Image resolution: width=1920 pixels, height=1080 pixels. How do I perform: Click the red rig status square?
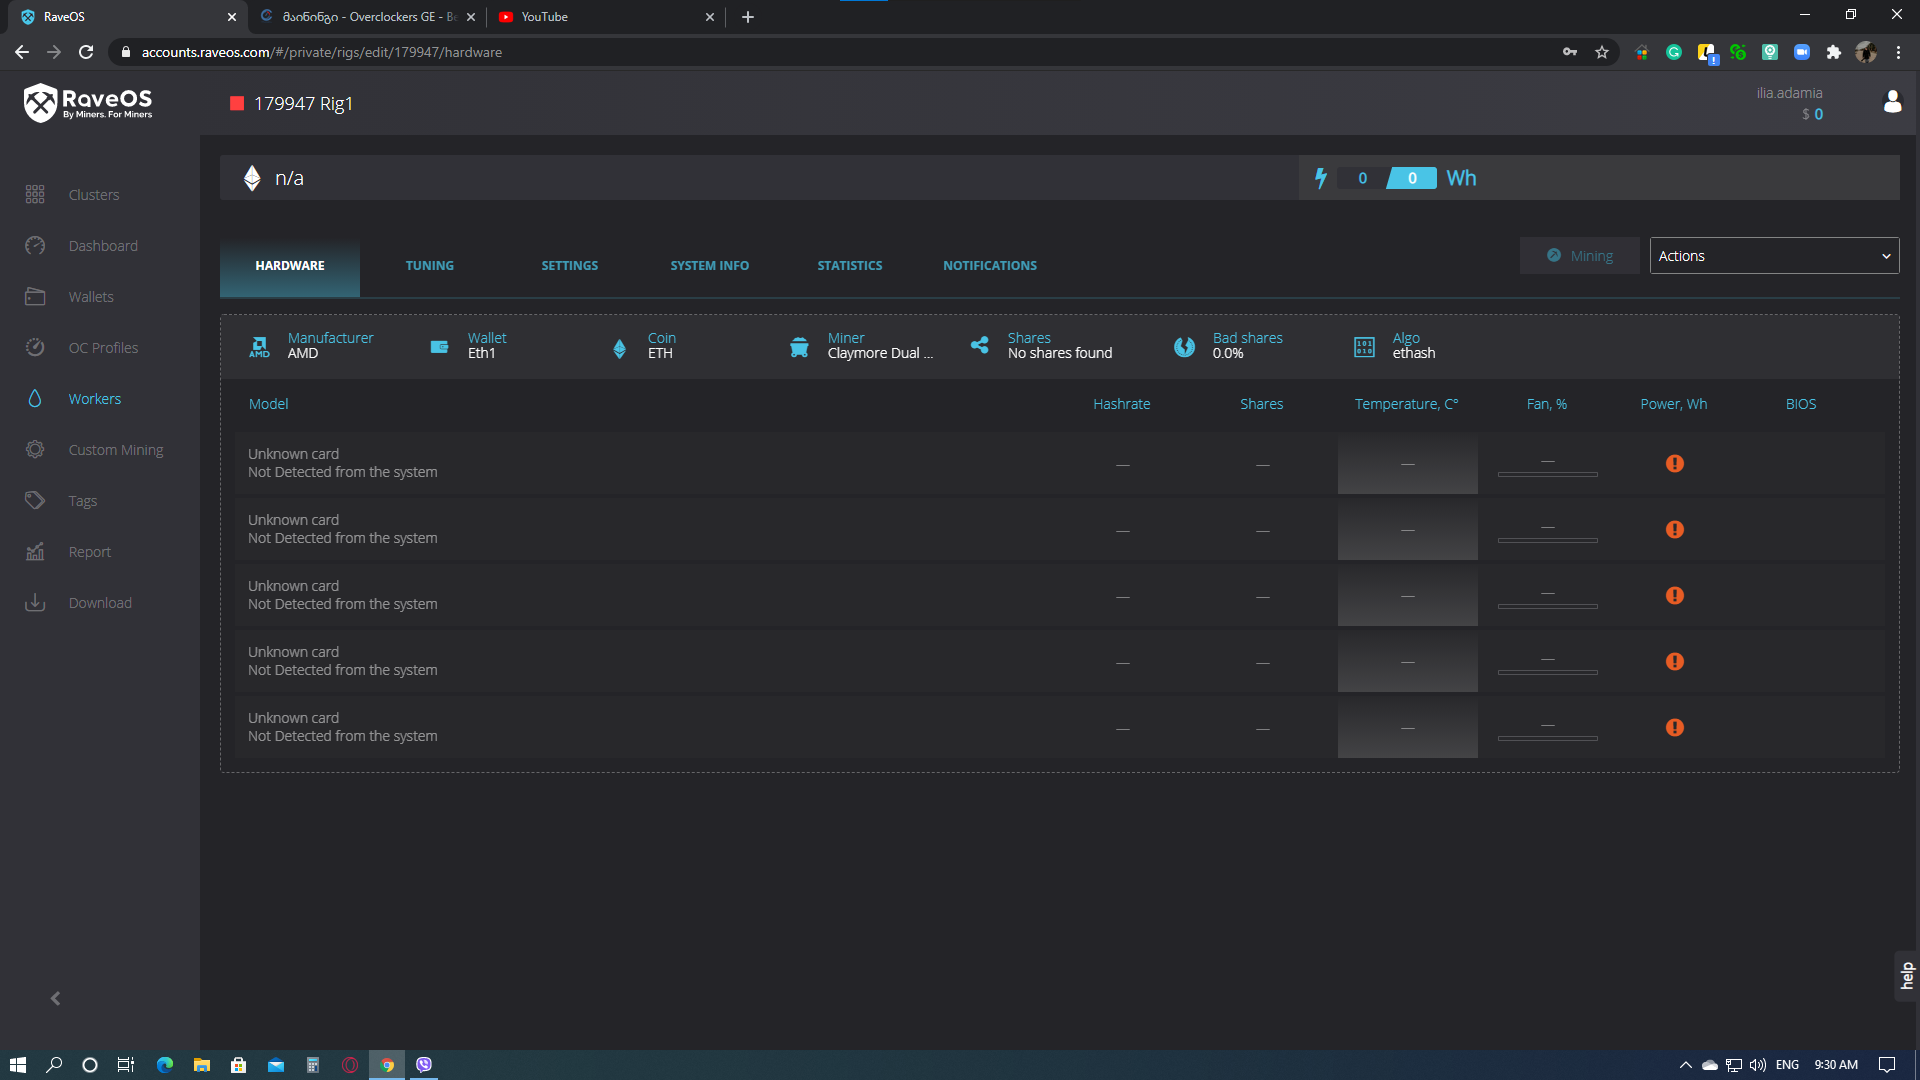[237, 103]
